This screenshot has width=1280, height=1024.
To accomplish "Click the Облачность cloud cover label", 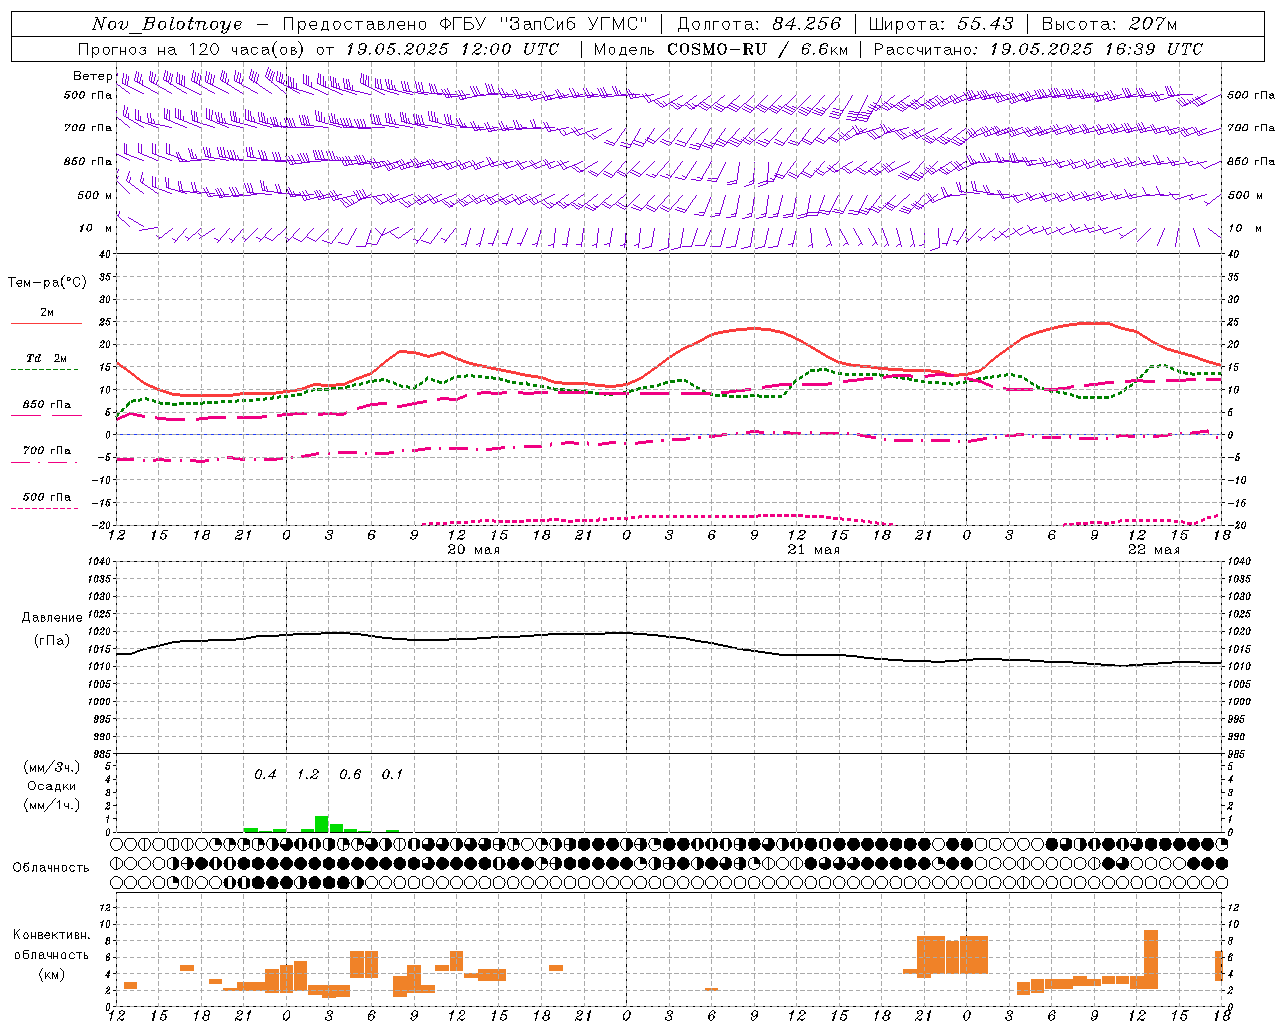I will [51, 867].
